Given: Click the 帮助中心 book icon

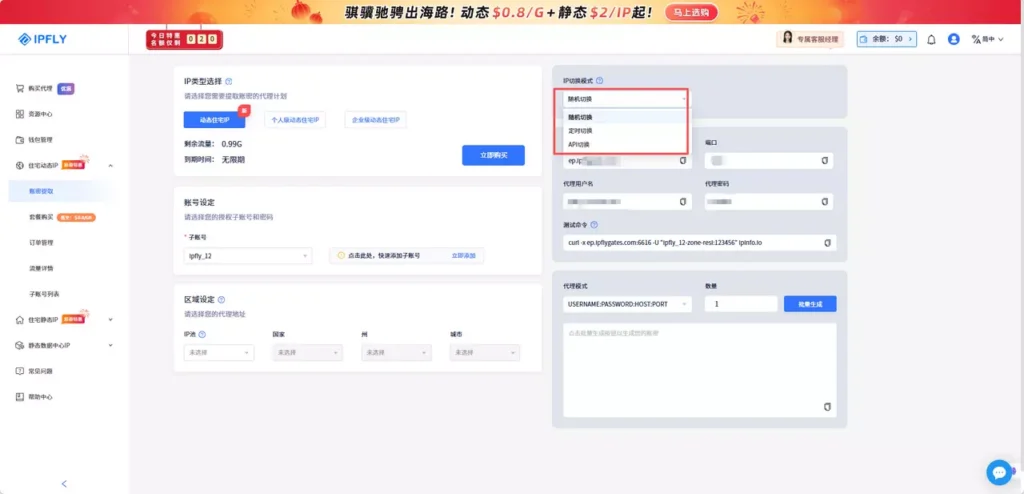Looking at the screenshot, I should pyautogui.click(x=20, y=397).
